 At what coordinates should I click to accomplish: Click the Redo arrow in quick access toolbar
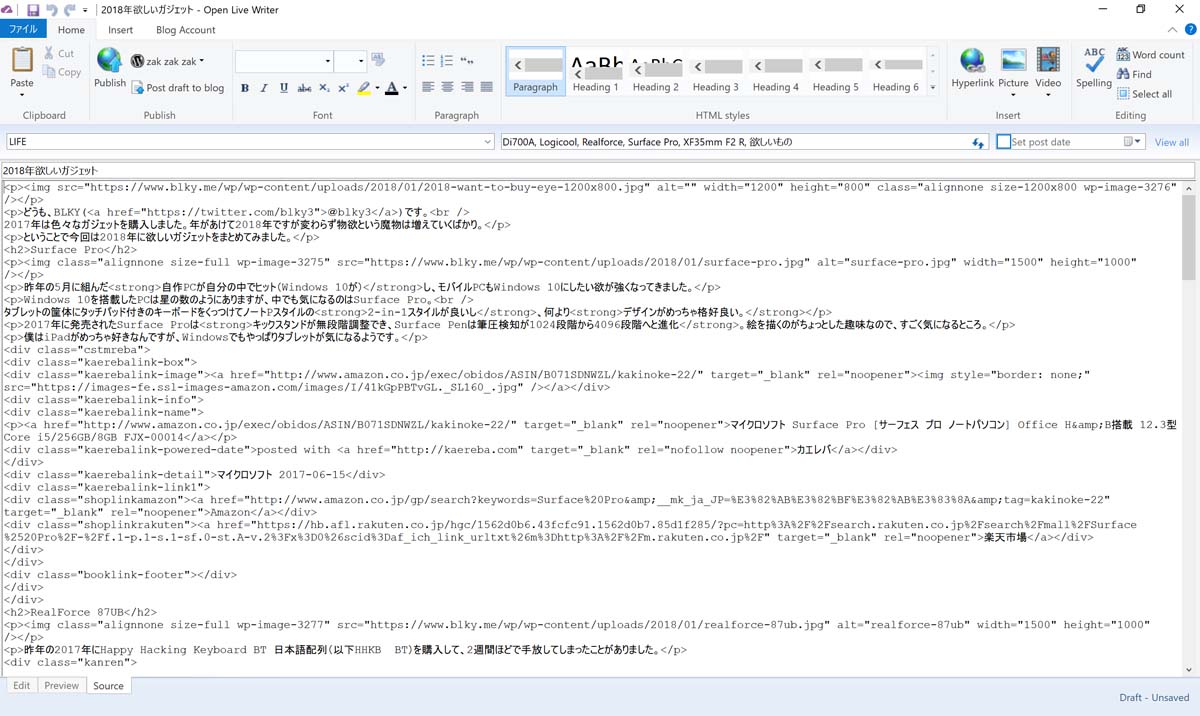[x=69, y=10]
